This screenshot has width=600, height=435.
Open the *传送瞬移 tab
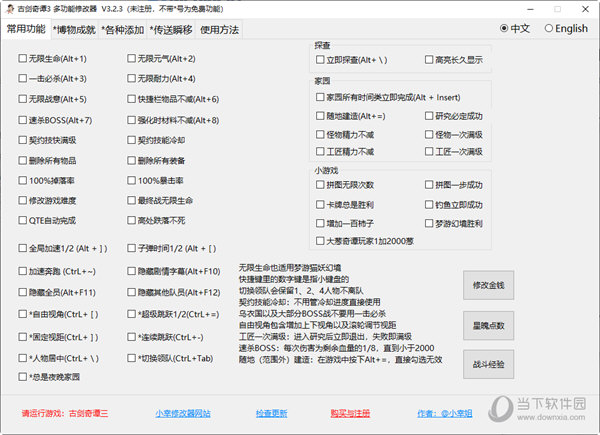[171, 29]
